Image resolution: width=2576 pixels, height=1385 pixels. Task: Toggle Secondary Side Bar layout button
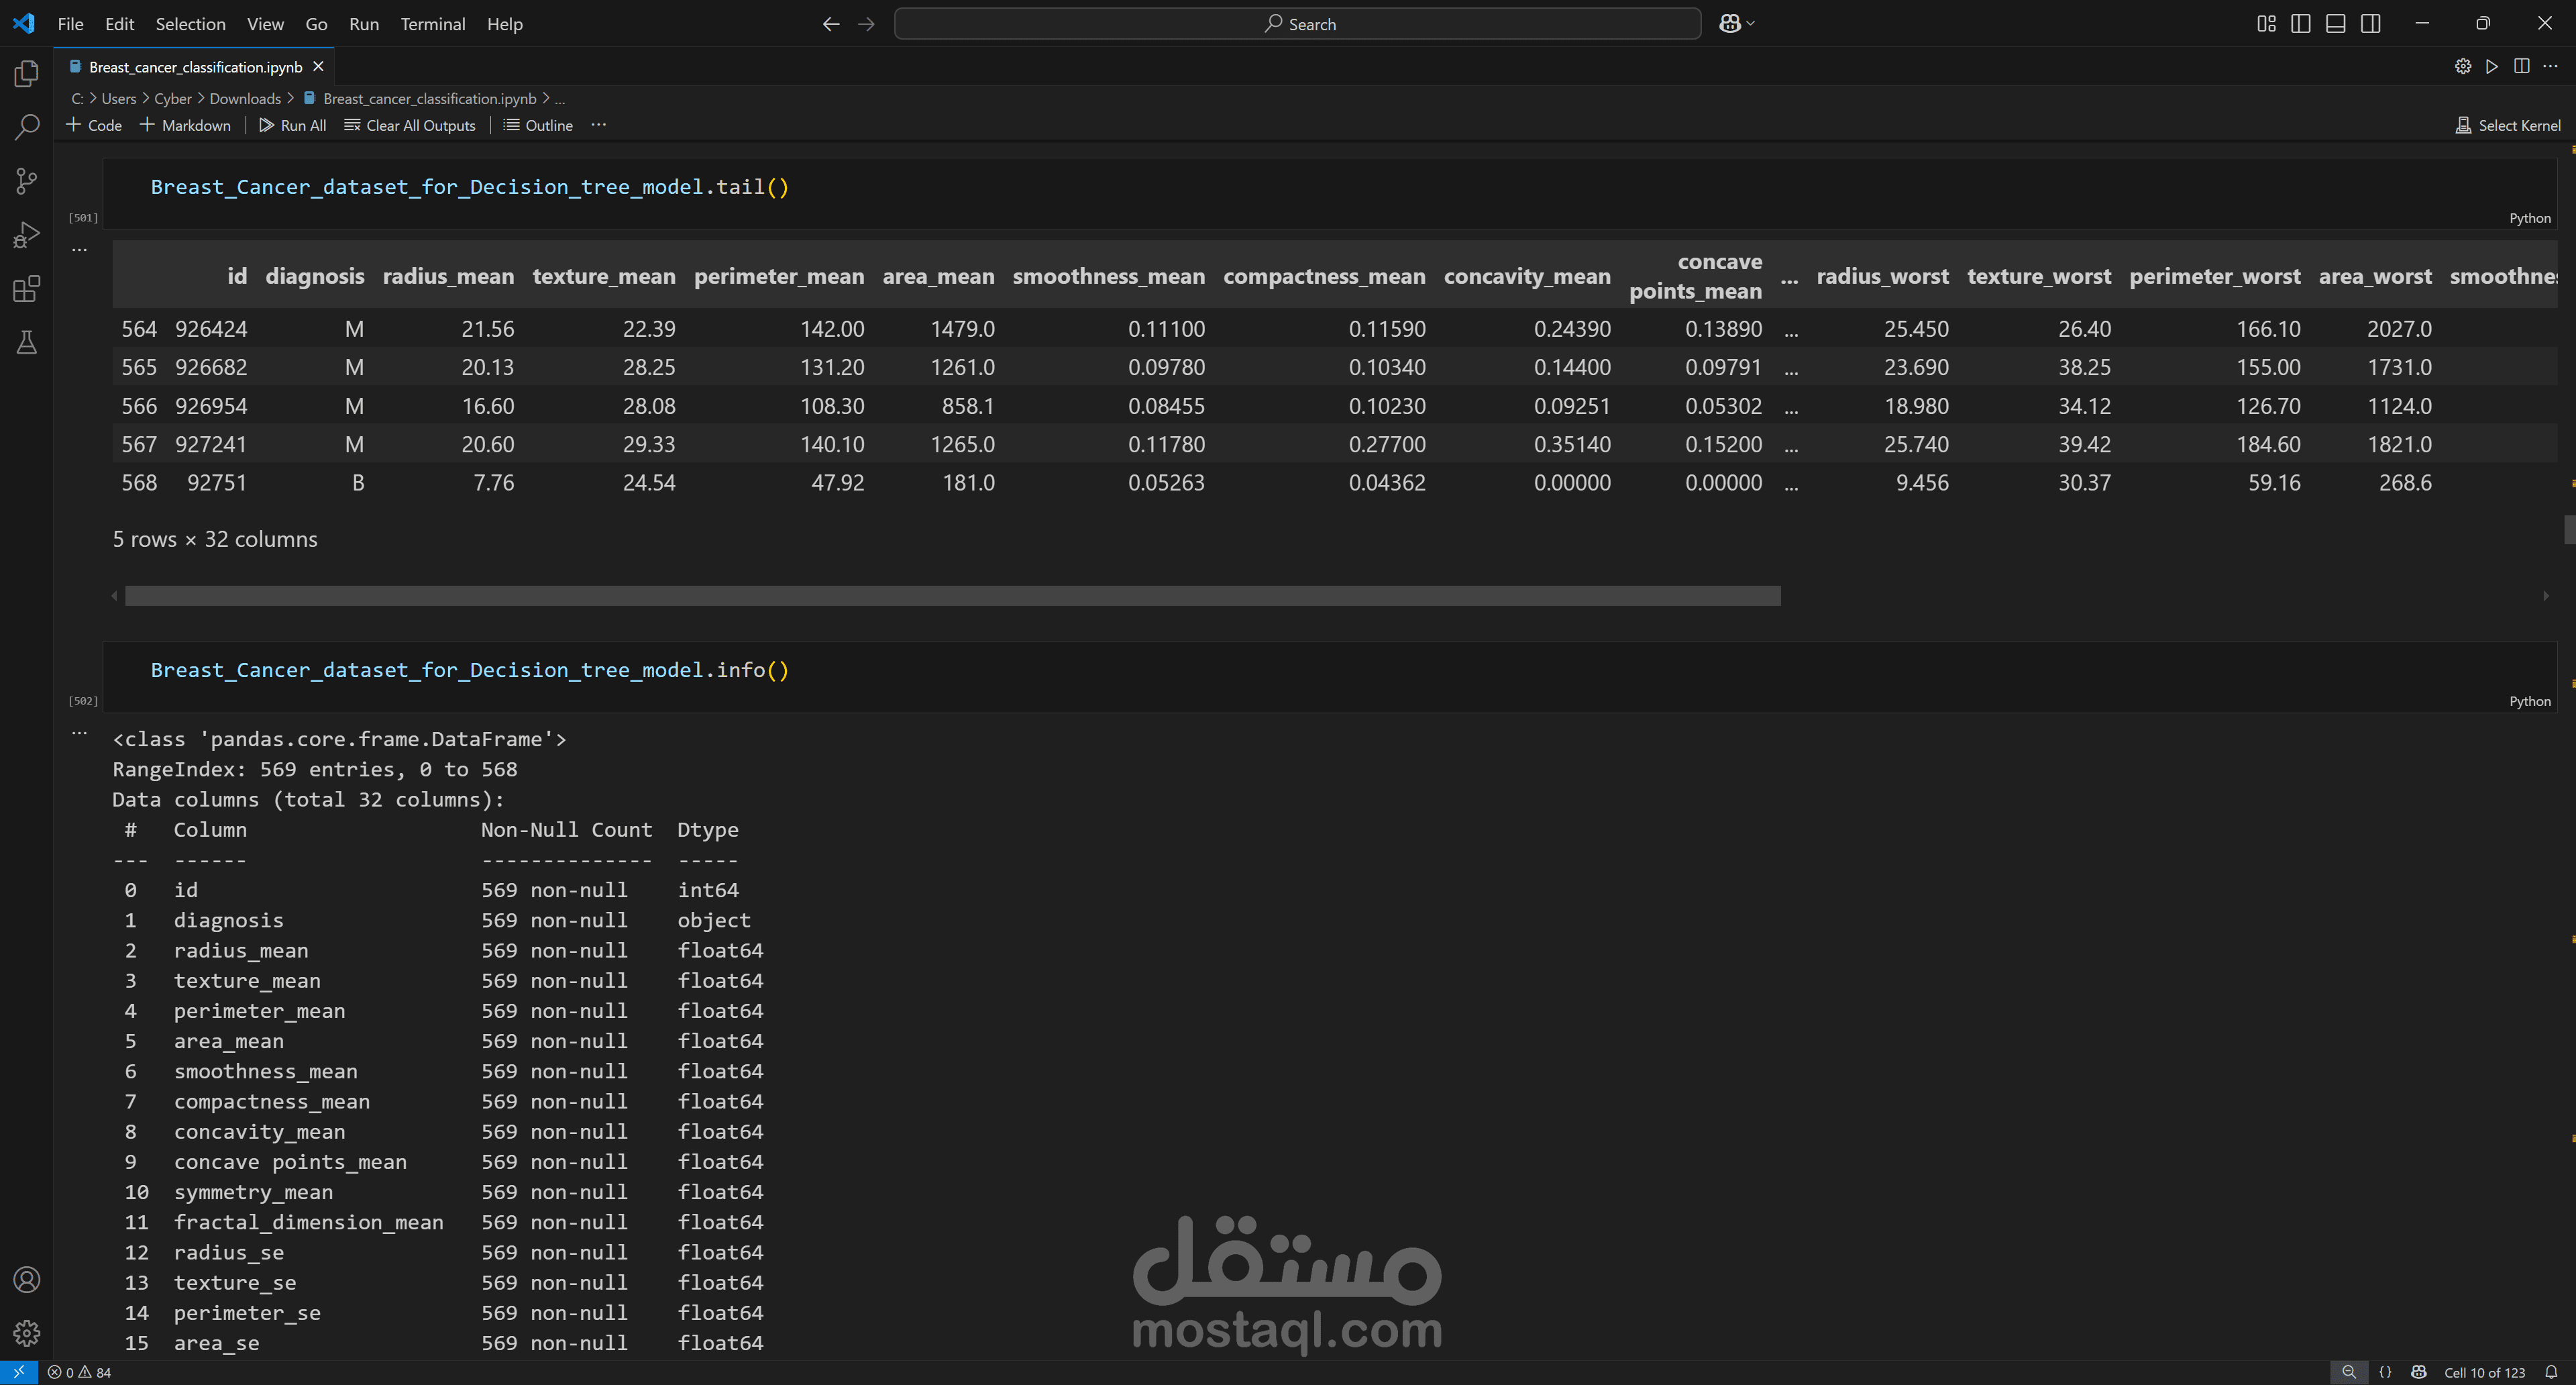click(2370, 24)
